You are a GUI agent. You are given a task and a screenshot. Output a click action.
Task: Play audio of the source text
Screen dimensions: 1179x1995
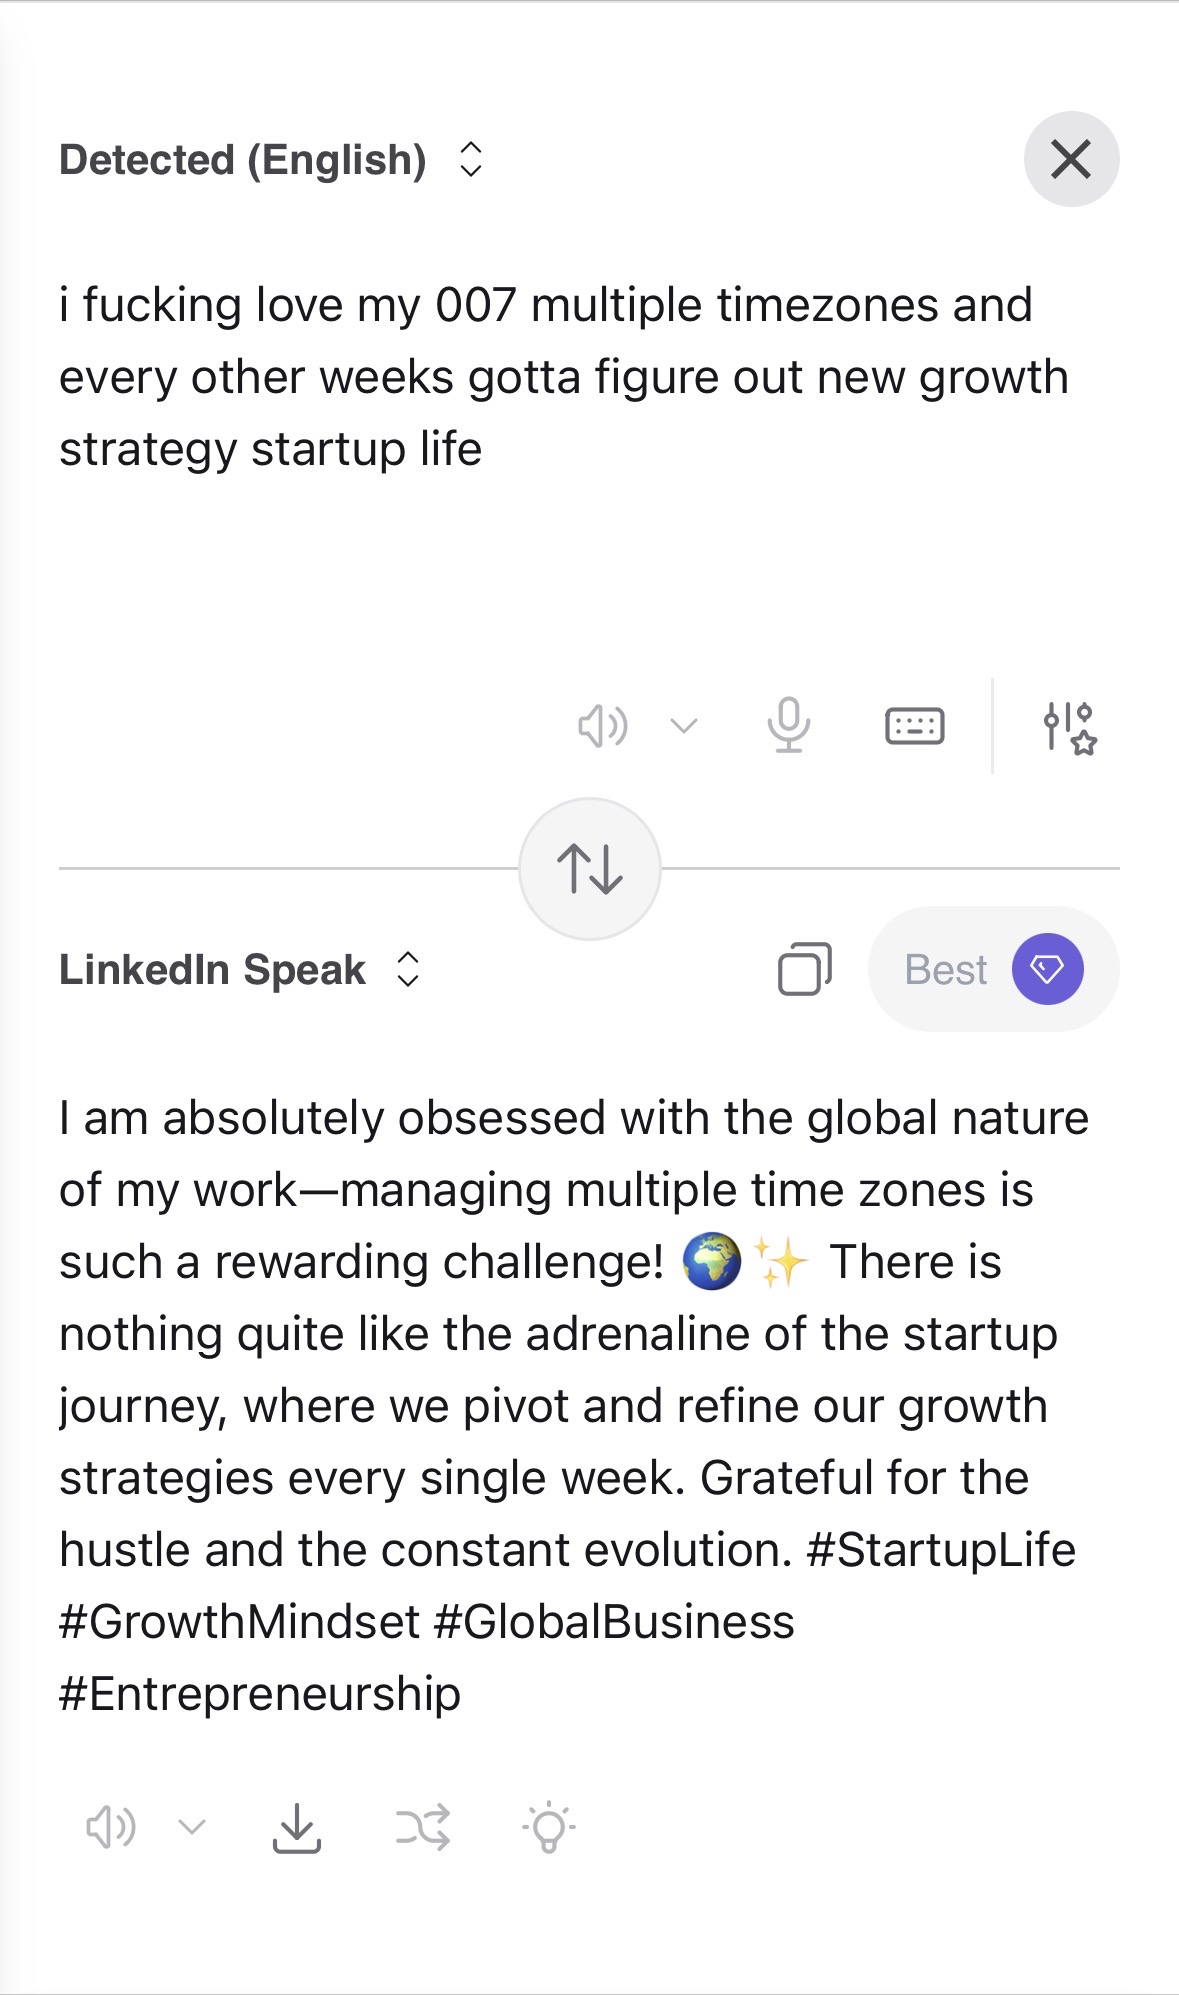click(x=603, y=726)
